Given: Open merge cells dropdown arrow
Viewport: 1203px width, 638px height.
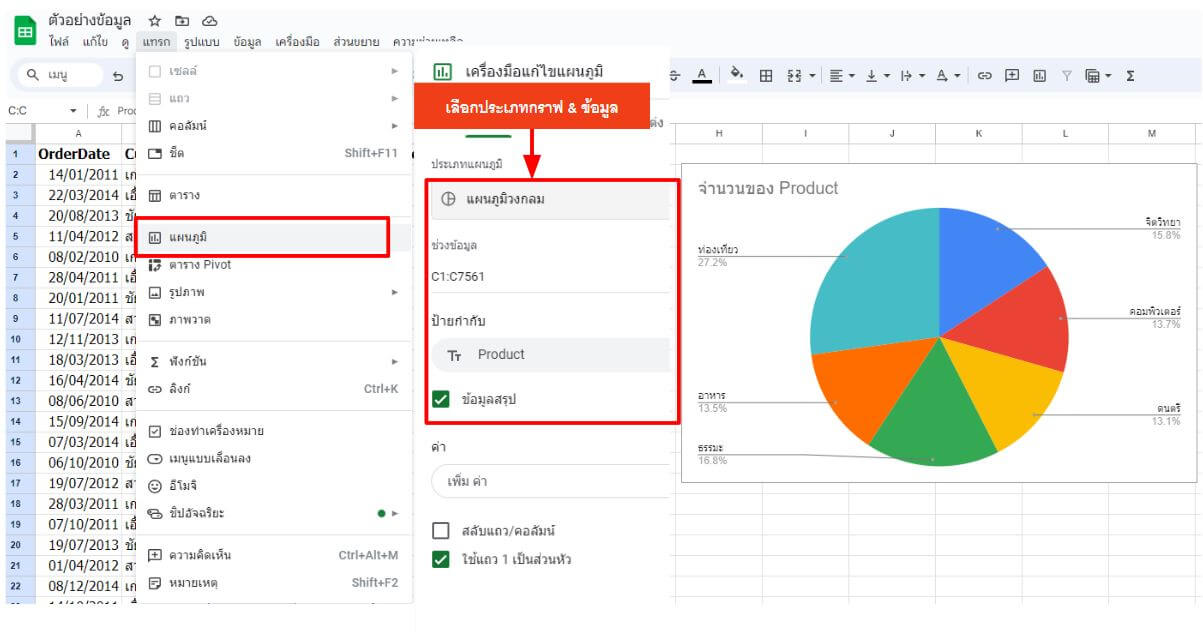Looking at the screenshot, I should click(x=812, y=75).
